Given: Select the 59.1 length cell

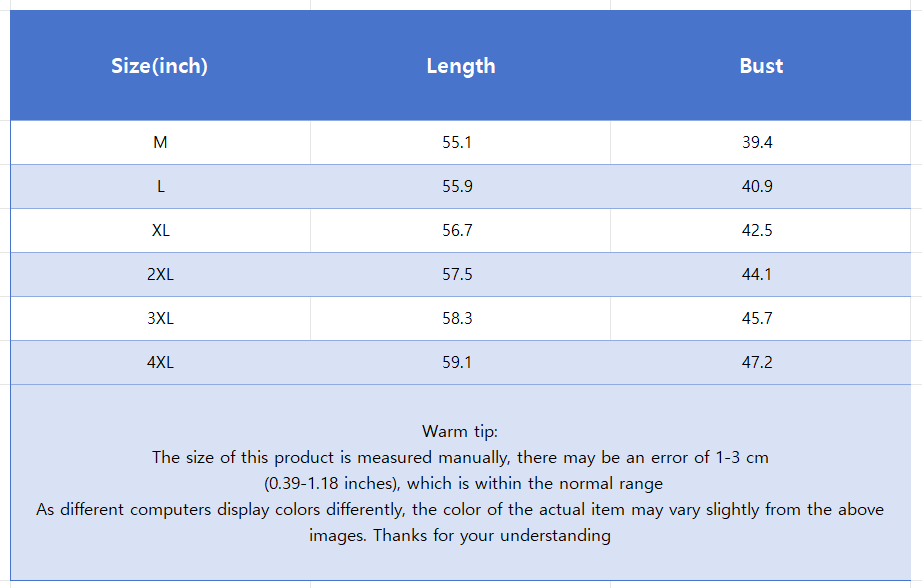Looking at the screenshot, I should (x=457, y=363).
